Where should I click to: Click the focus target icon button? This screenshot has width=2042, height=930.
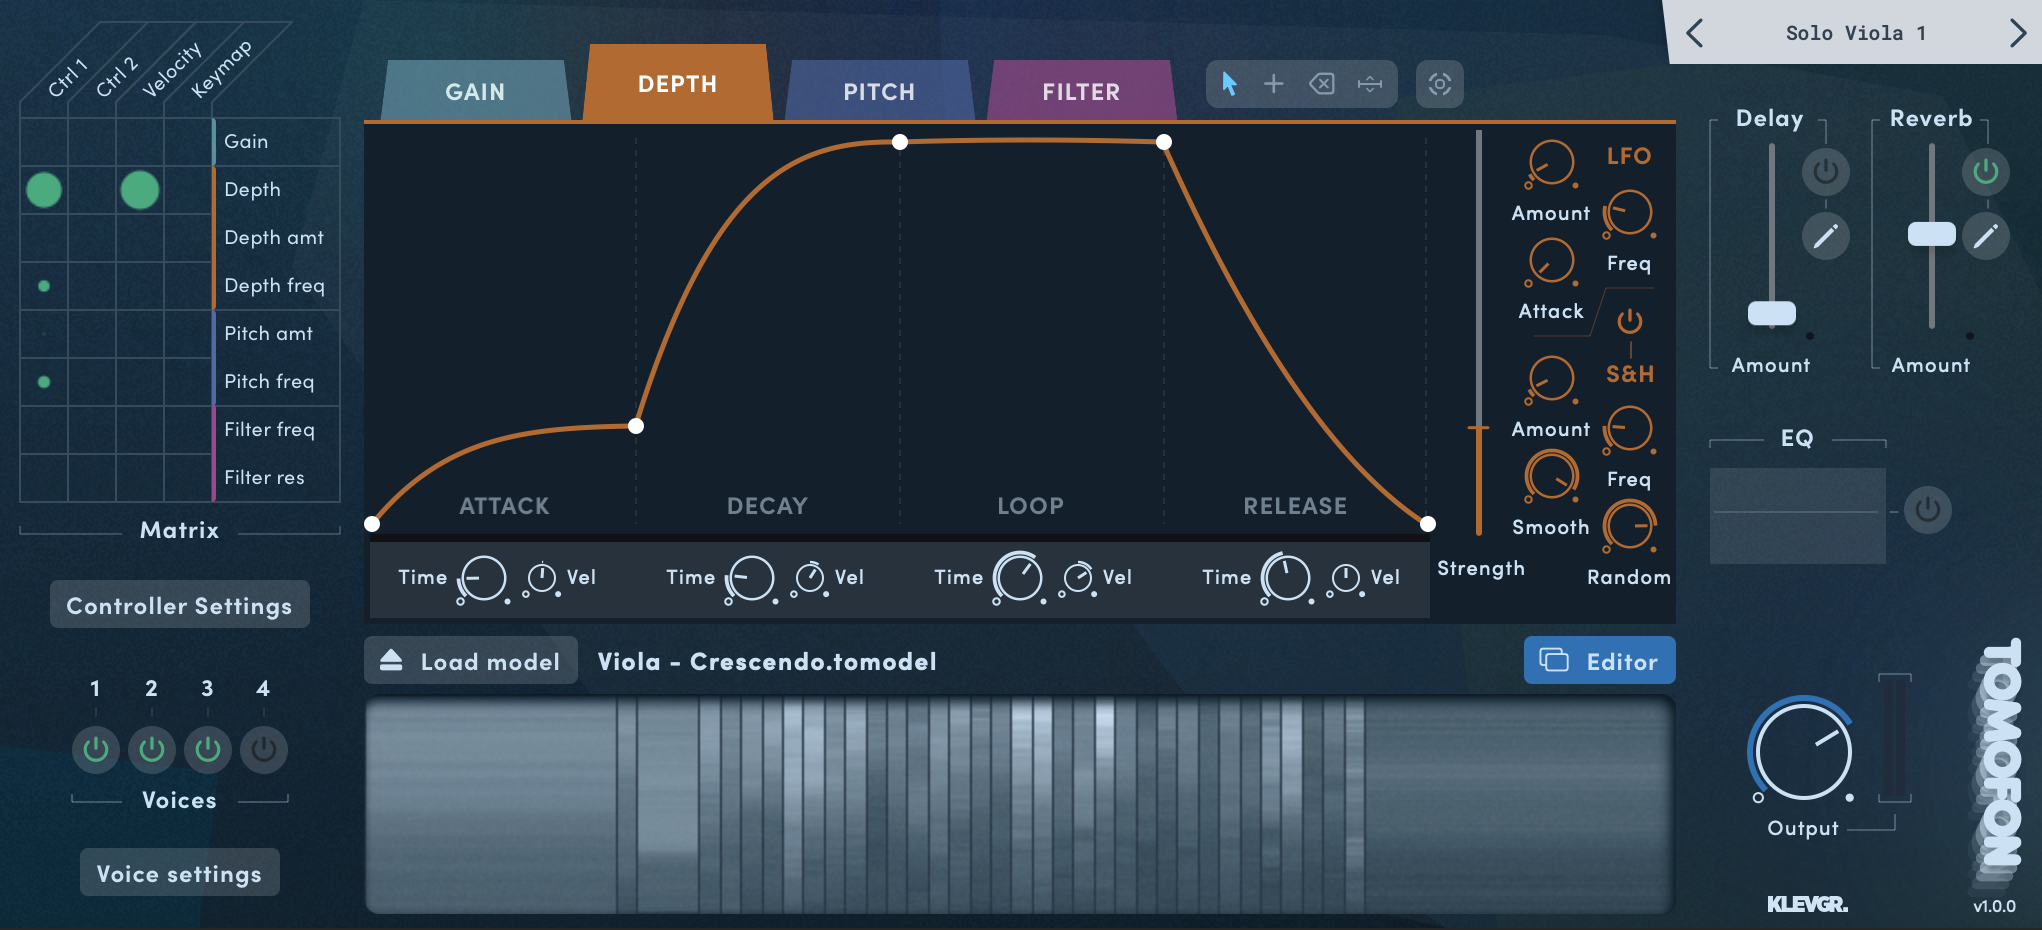point(1439,84)
